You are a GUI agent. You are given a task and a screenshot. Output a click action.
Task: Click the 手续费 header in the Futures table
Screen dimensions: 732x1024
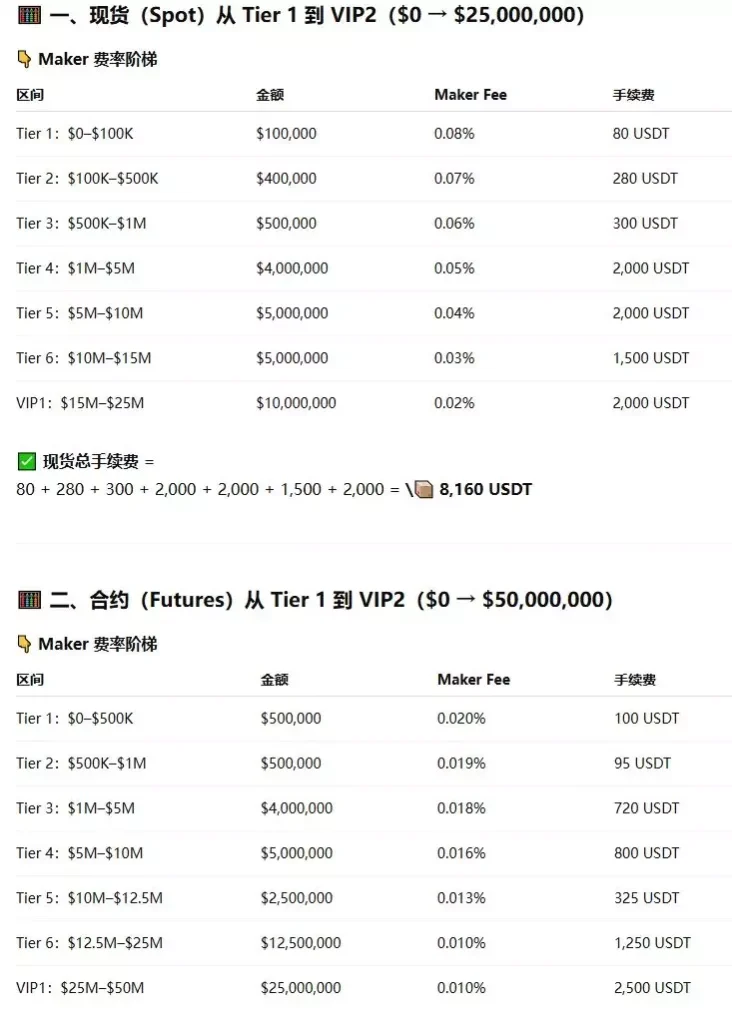[x=635, y=680]
